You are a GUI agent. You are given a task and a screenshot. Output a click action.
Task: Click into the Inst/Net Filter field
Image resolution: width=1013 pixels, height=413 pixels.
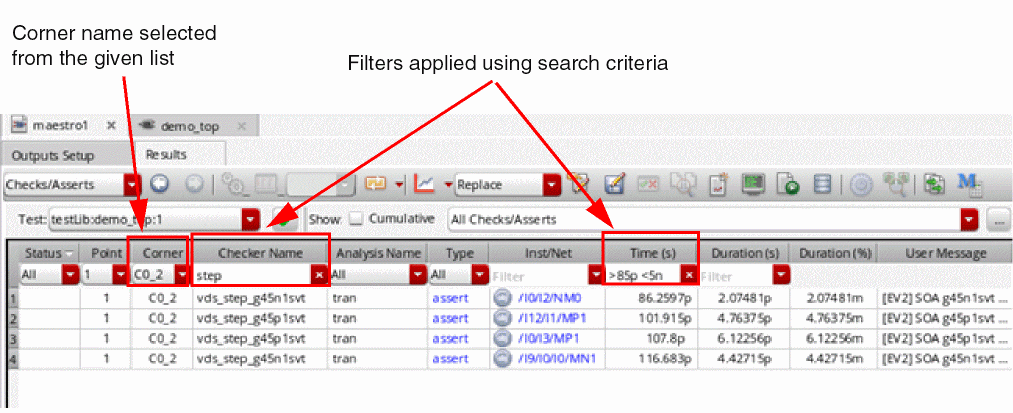click(539, 275)
